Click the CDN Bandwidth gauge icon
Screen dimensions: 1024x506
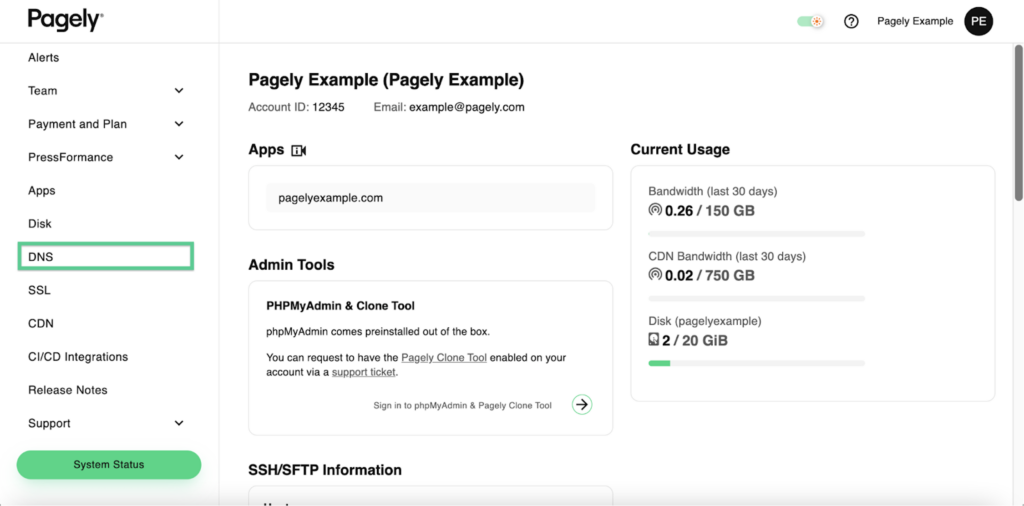pyautogui.click(x=655, y=275)
